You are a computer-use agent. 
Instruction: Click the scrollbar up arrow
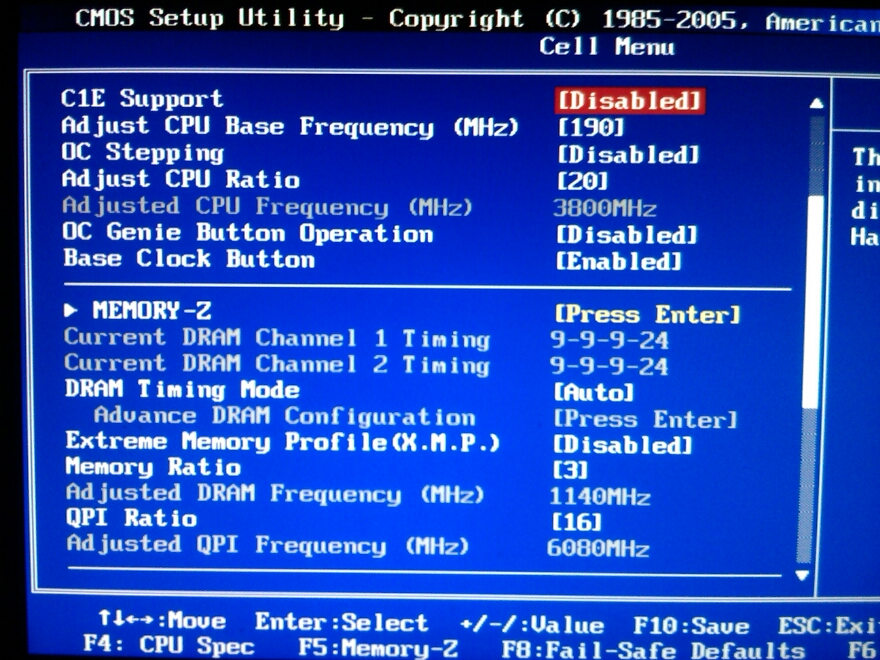coord(817,103)
